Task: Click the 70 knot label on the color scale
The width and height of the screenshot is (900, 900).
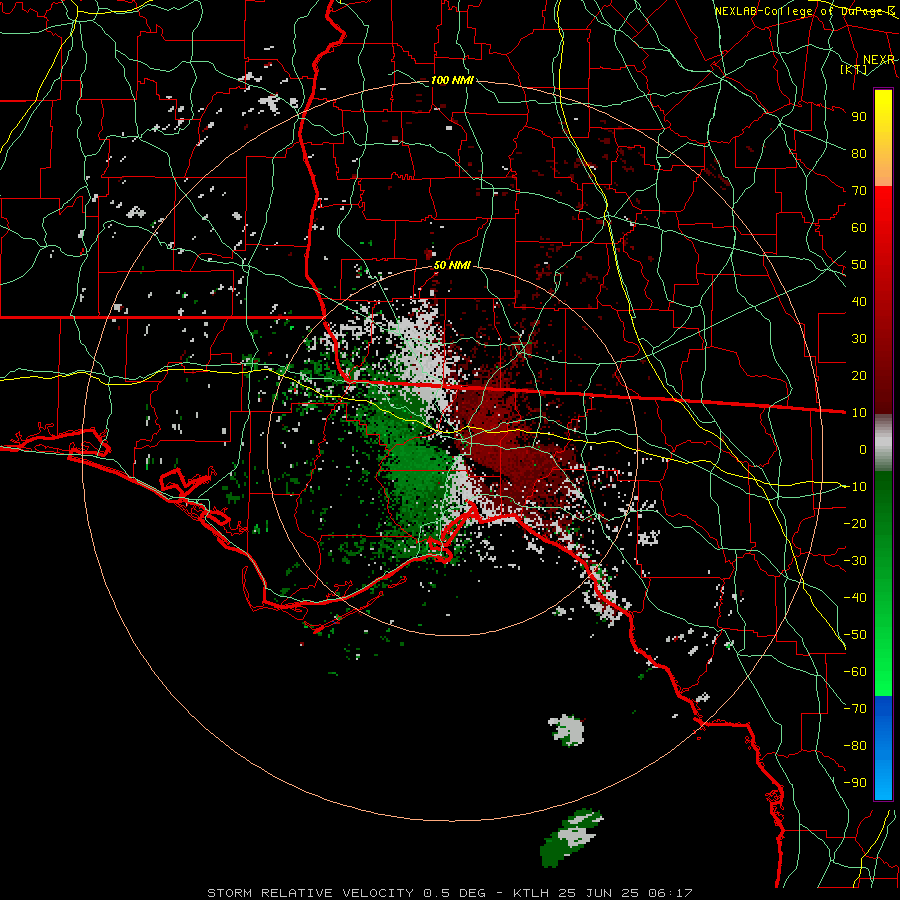Action: 859,191
